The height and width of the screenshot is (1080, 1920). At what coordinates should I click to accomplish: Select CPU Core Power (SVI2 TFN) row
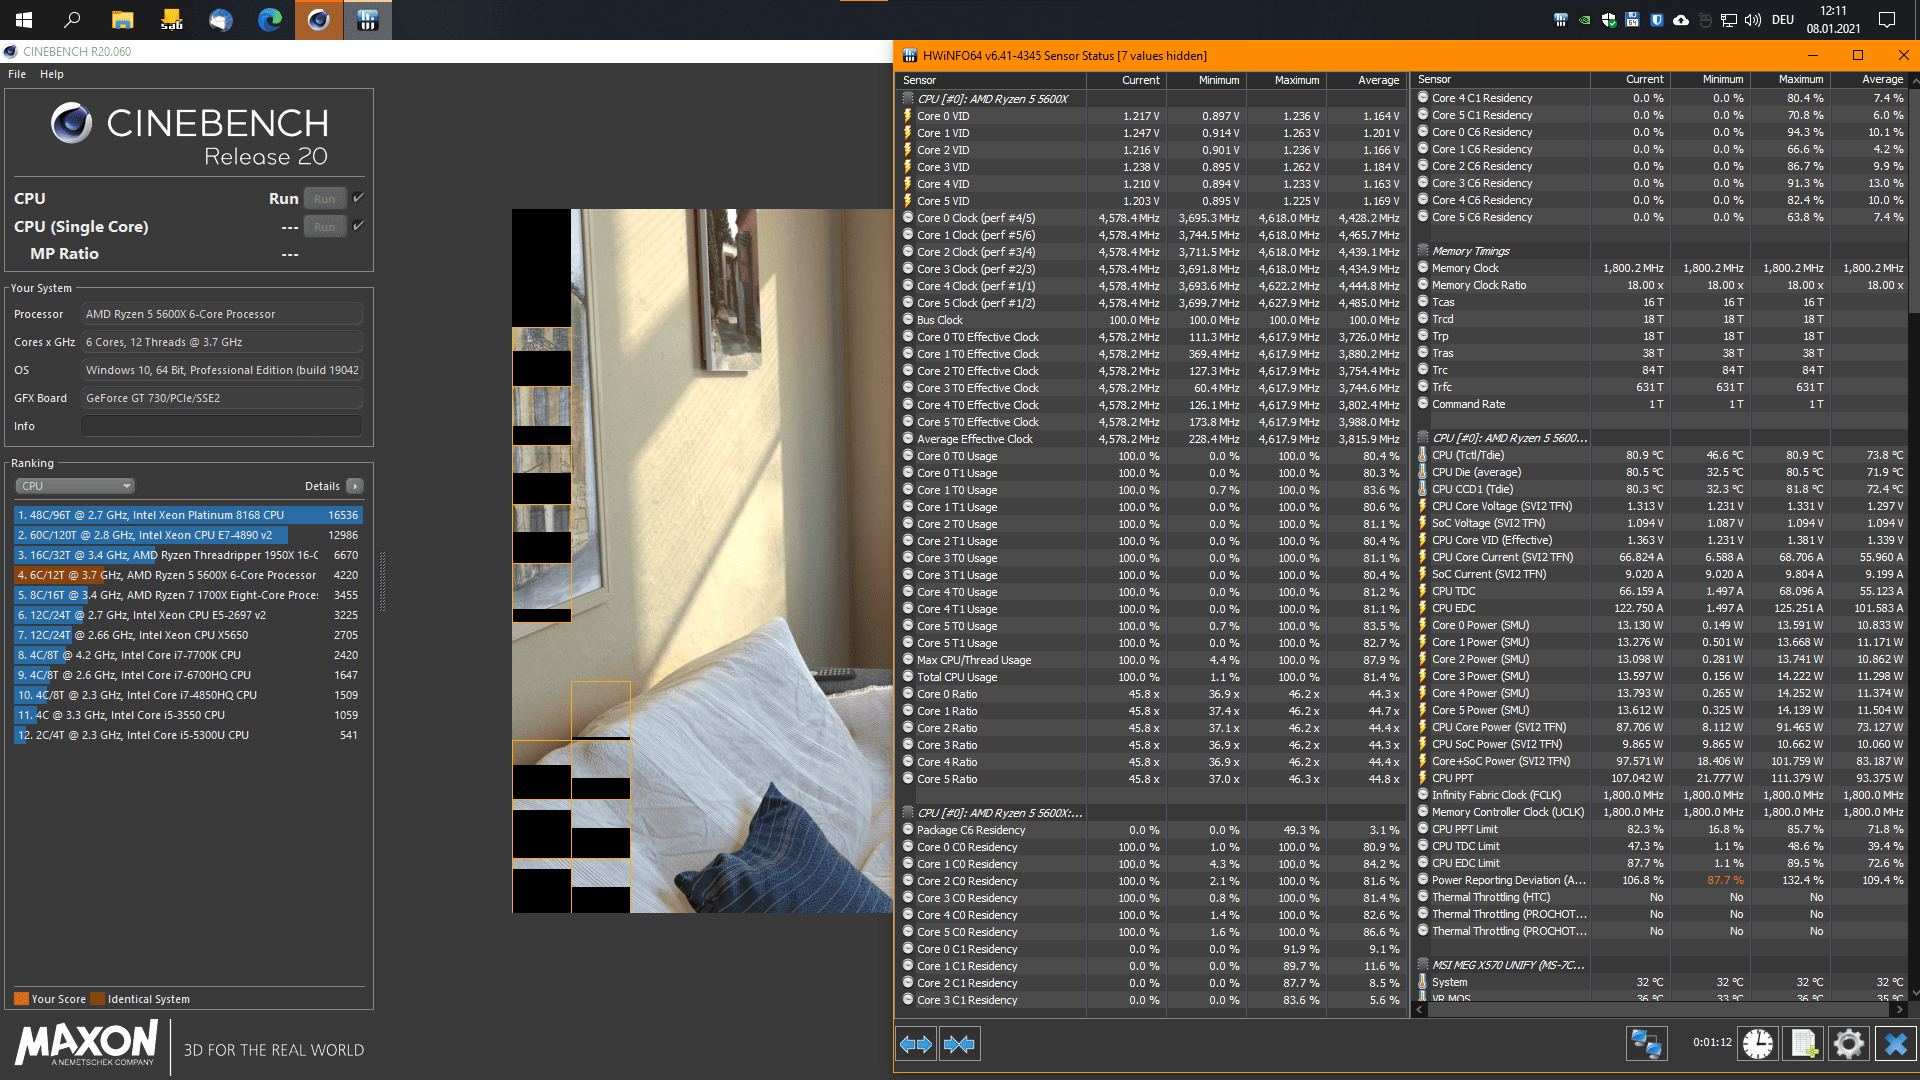click(x=1660, y=727)
